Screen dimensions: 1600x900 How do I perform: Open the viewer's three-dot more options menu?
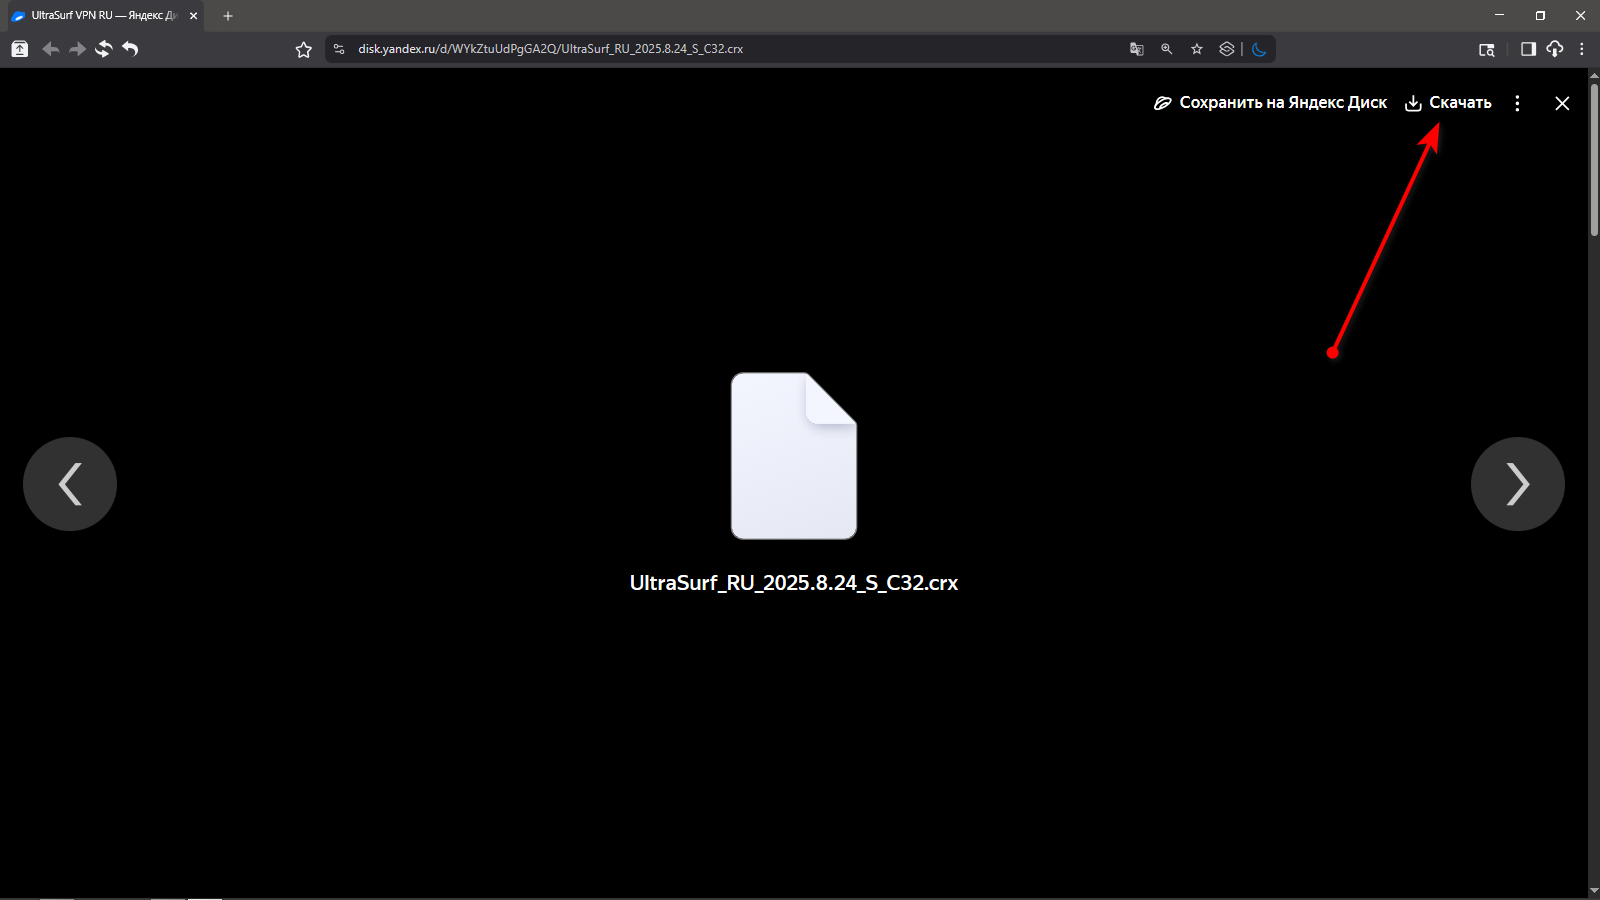tap(1517, 103)
